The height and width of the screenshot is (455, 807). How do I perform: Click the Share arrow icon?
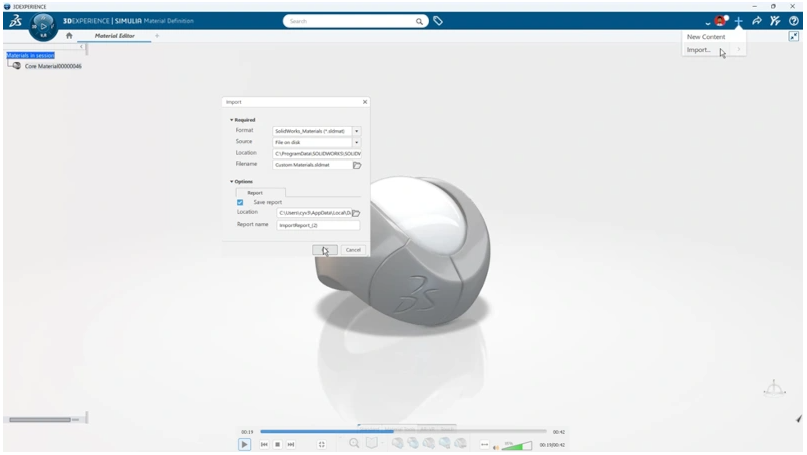pyautogui.click(x=757, y=21)
